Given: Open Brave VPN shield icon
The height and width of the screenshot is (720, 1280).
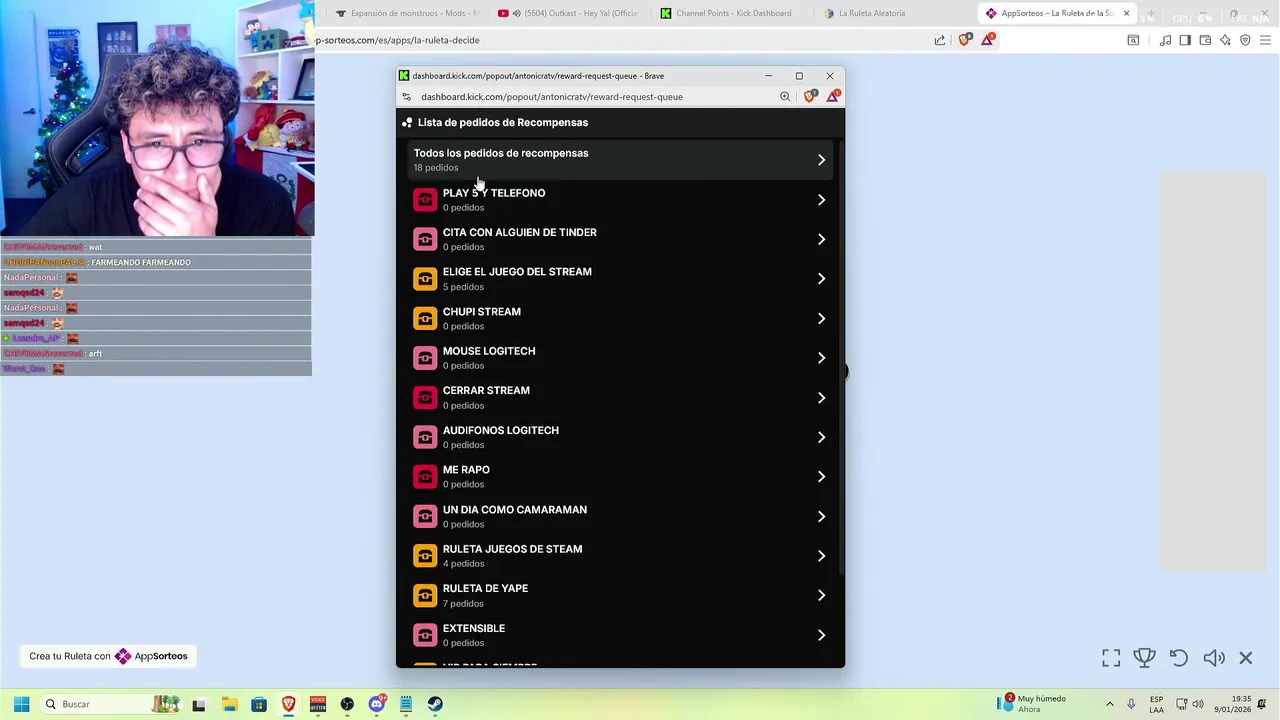Looking at the screenshot, I should tap(1245, 40).
